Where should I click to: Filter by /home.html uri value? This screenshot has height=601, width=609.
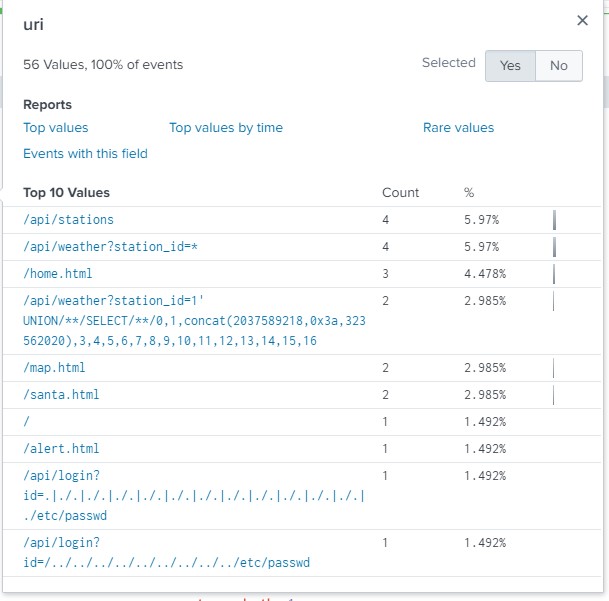click(x=58, y=274)
